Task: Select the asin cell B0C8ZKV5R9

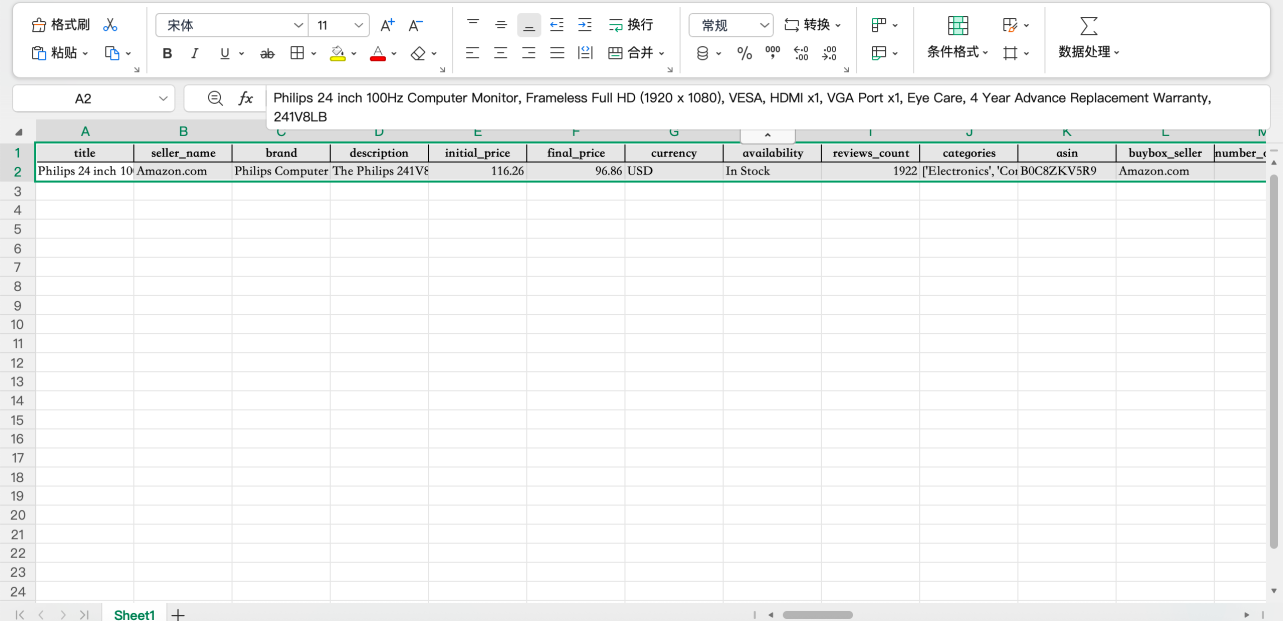Action: click(x=1067, y=171)
